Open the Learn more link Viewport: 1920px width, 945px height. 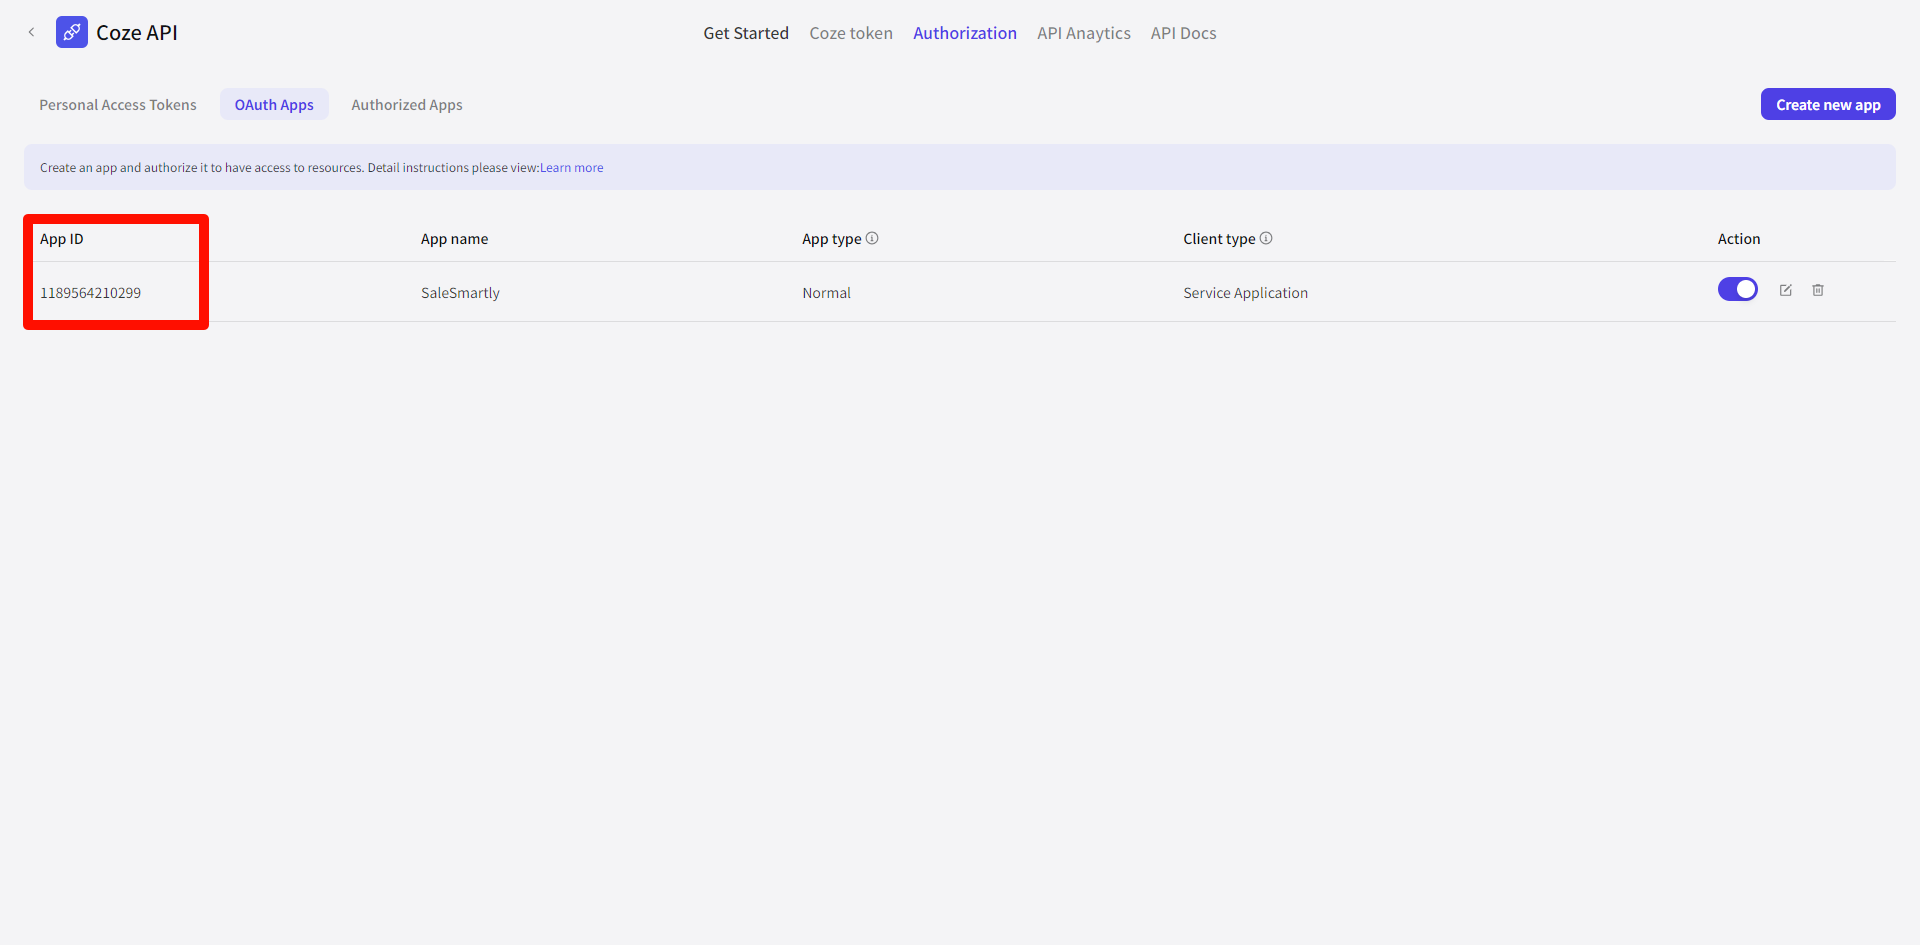pos(571,168)
